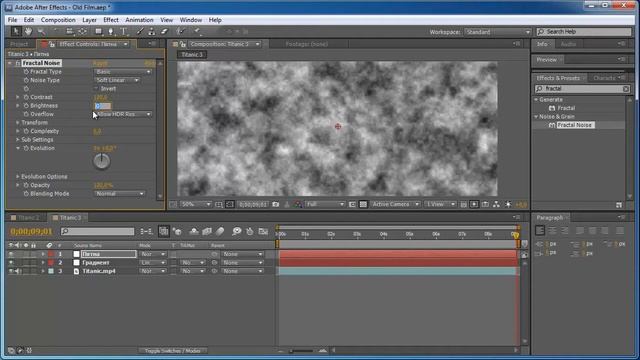Screen dimensions: 640x360
Task: Select the Pan Behind anchor point tool
Action: 82,31
